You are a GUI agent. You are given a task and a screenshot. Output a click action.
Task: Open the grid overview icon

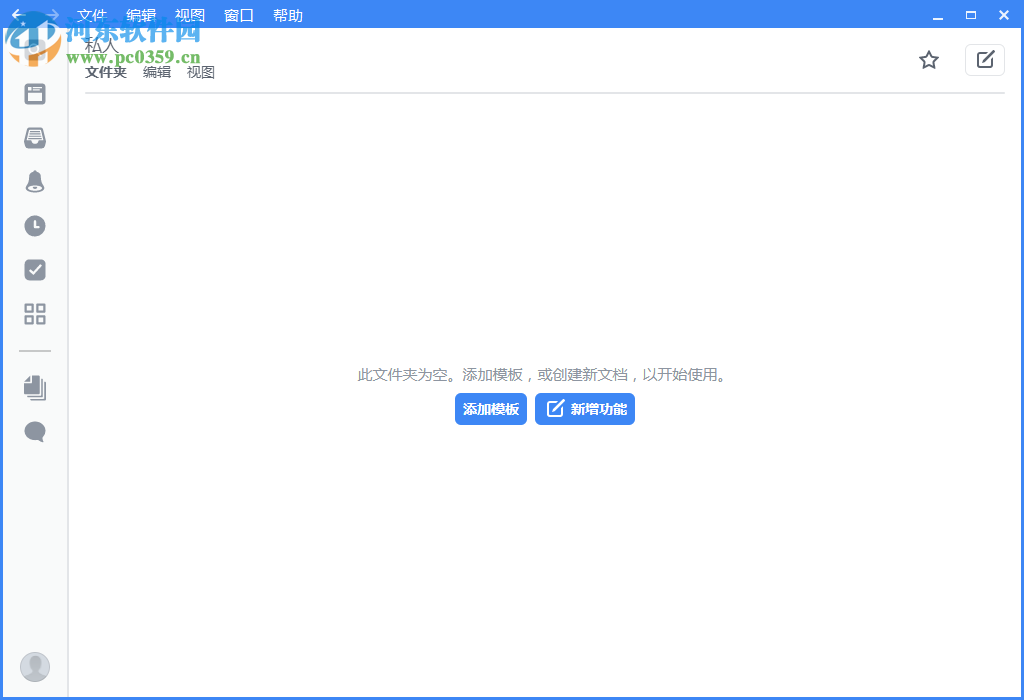click(x=34, y=313)
